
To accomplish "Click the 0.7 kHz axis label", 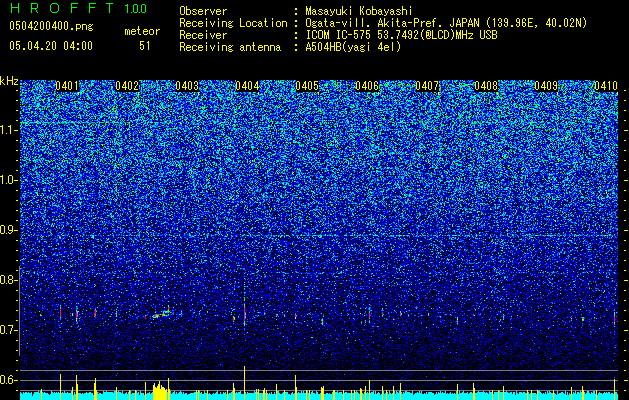I will point(6,330).
